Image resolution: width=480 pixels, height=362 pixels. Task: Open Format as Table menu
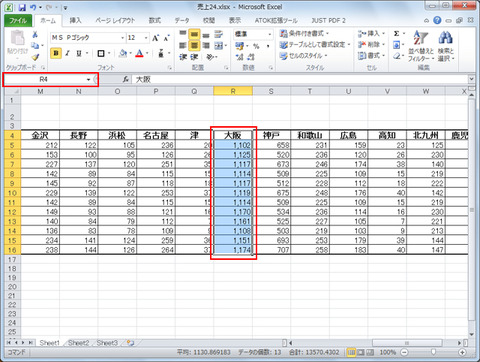coord(315,44)
